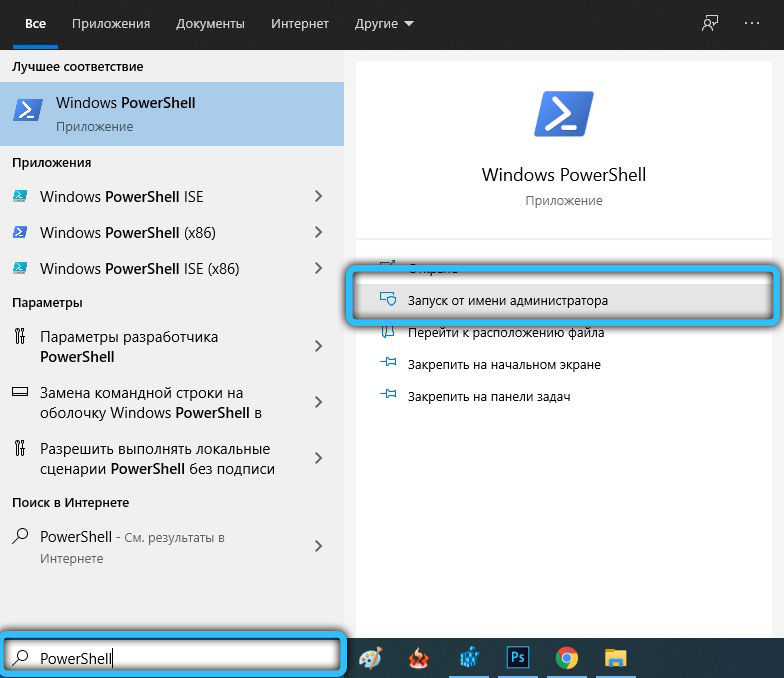784x678 pixels.
Task: Click the PowerShell icon in best match
Action: click(x=28, y=110)
